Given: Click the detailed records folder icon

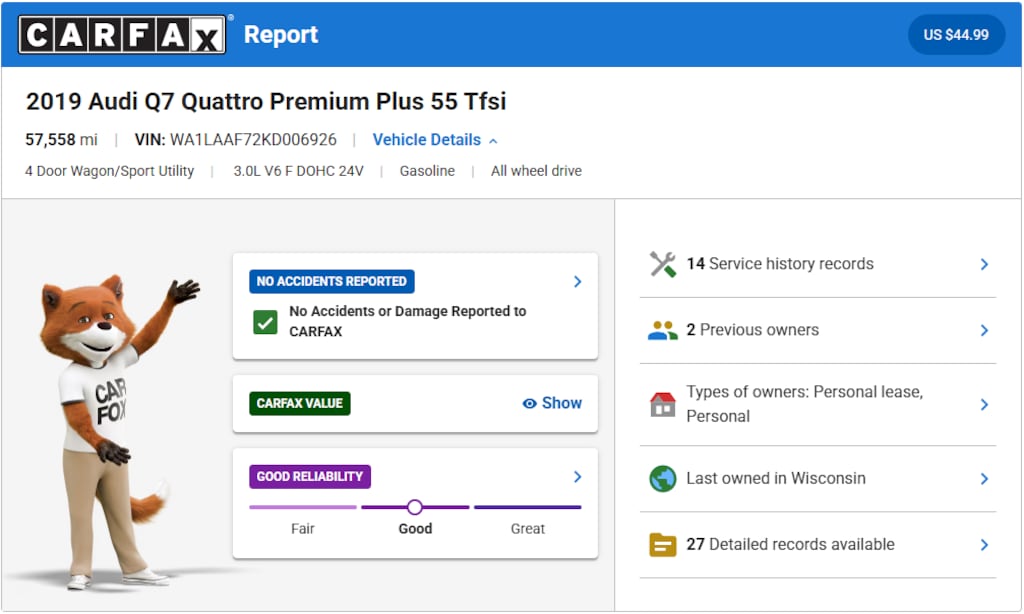Looking at the screenshot, I should tap(662, 545).
